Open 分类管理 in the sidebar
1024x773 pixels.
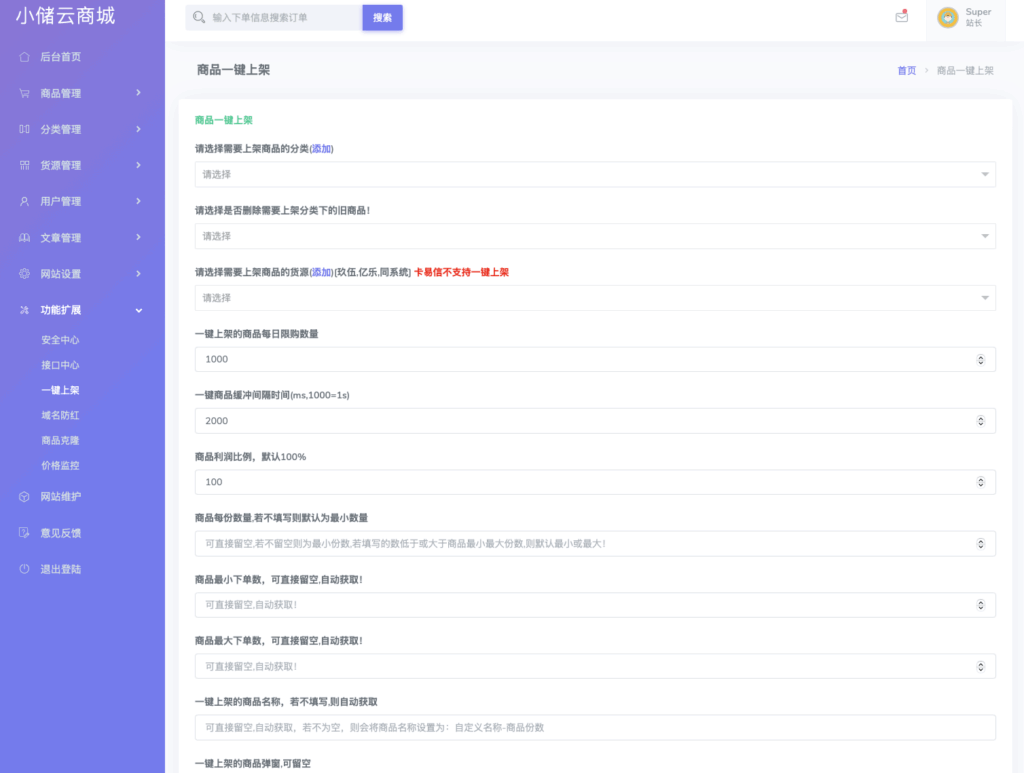(x=60, y=129)
